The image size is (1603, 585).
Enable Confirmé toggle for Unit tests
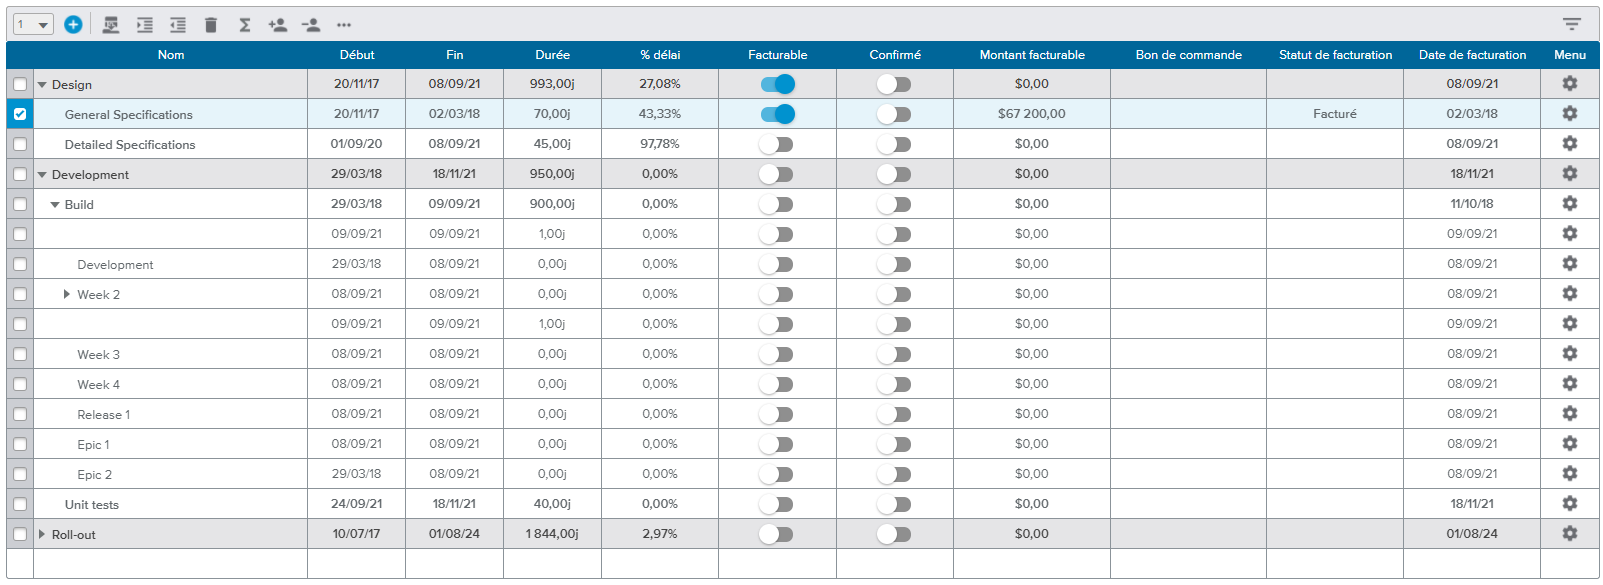(894, 504)
